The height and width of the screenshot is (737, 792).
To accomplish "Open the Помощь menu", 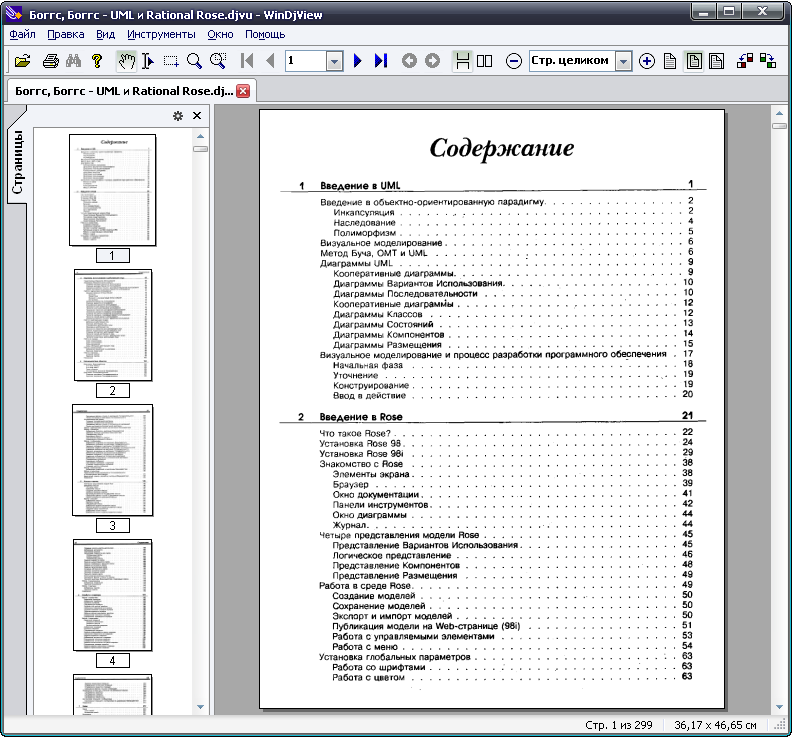I will coord(265,34).
